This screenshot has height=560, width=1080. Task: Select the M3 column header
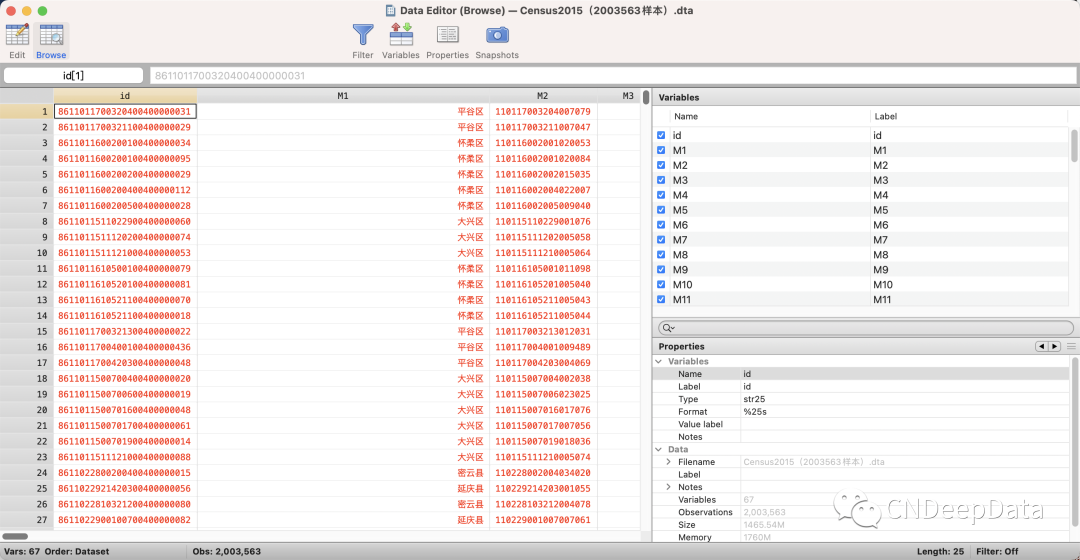(x=627, y=96)
